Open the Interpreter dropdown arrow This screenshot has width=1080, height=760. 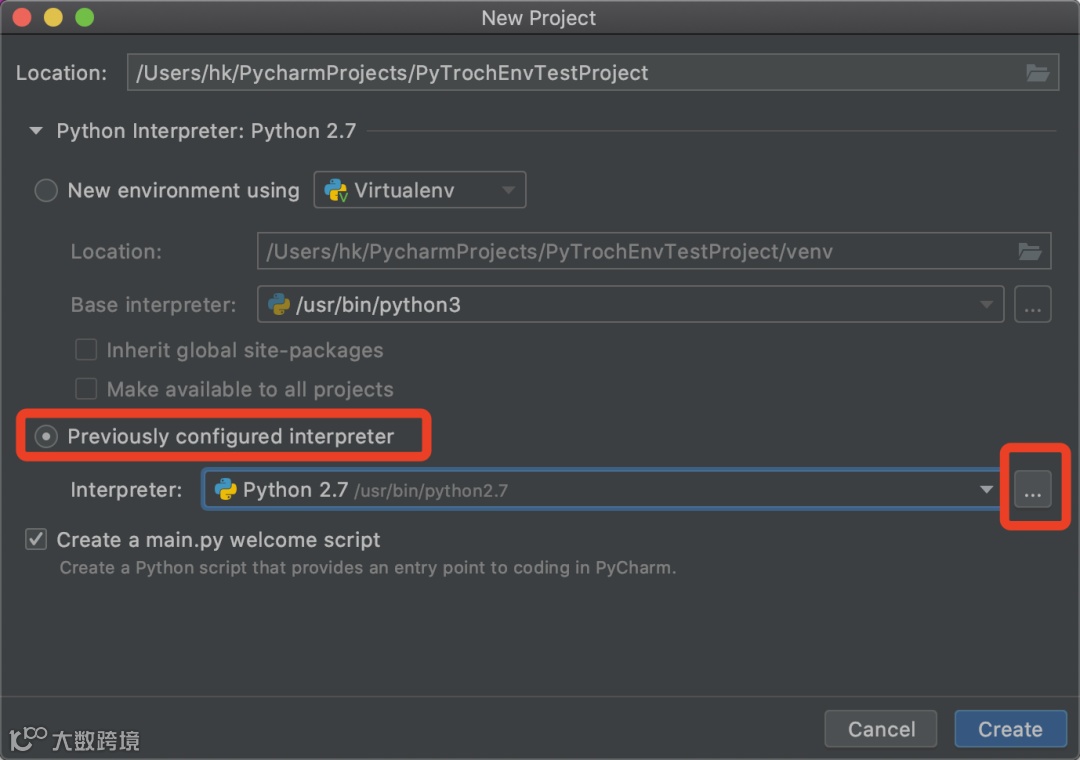tap(986, 489)
